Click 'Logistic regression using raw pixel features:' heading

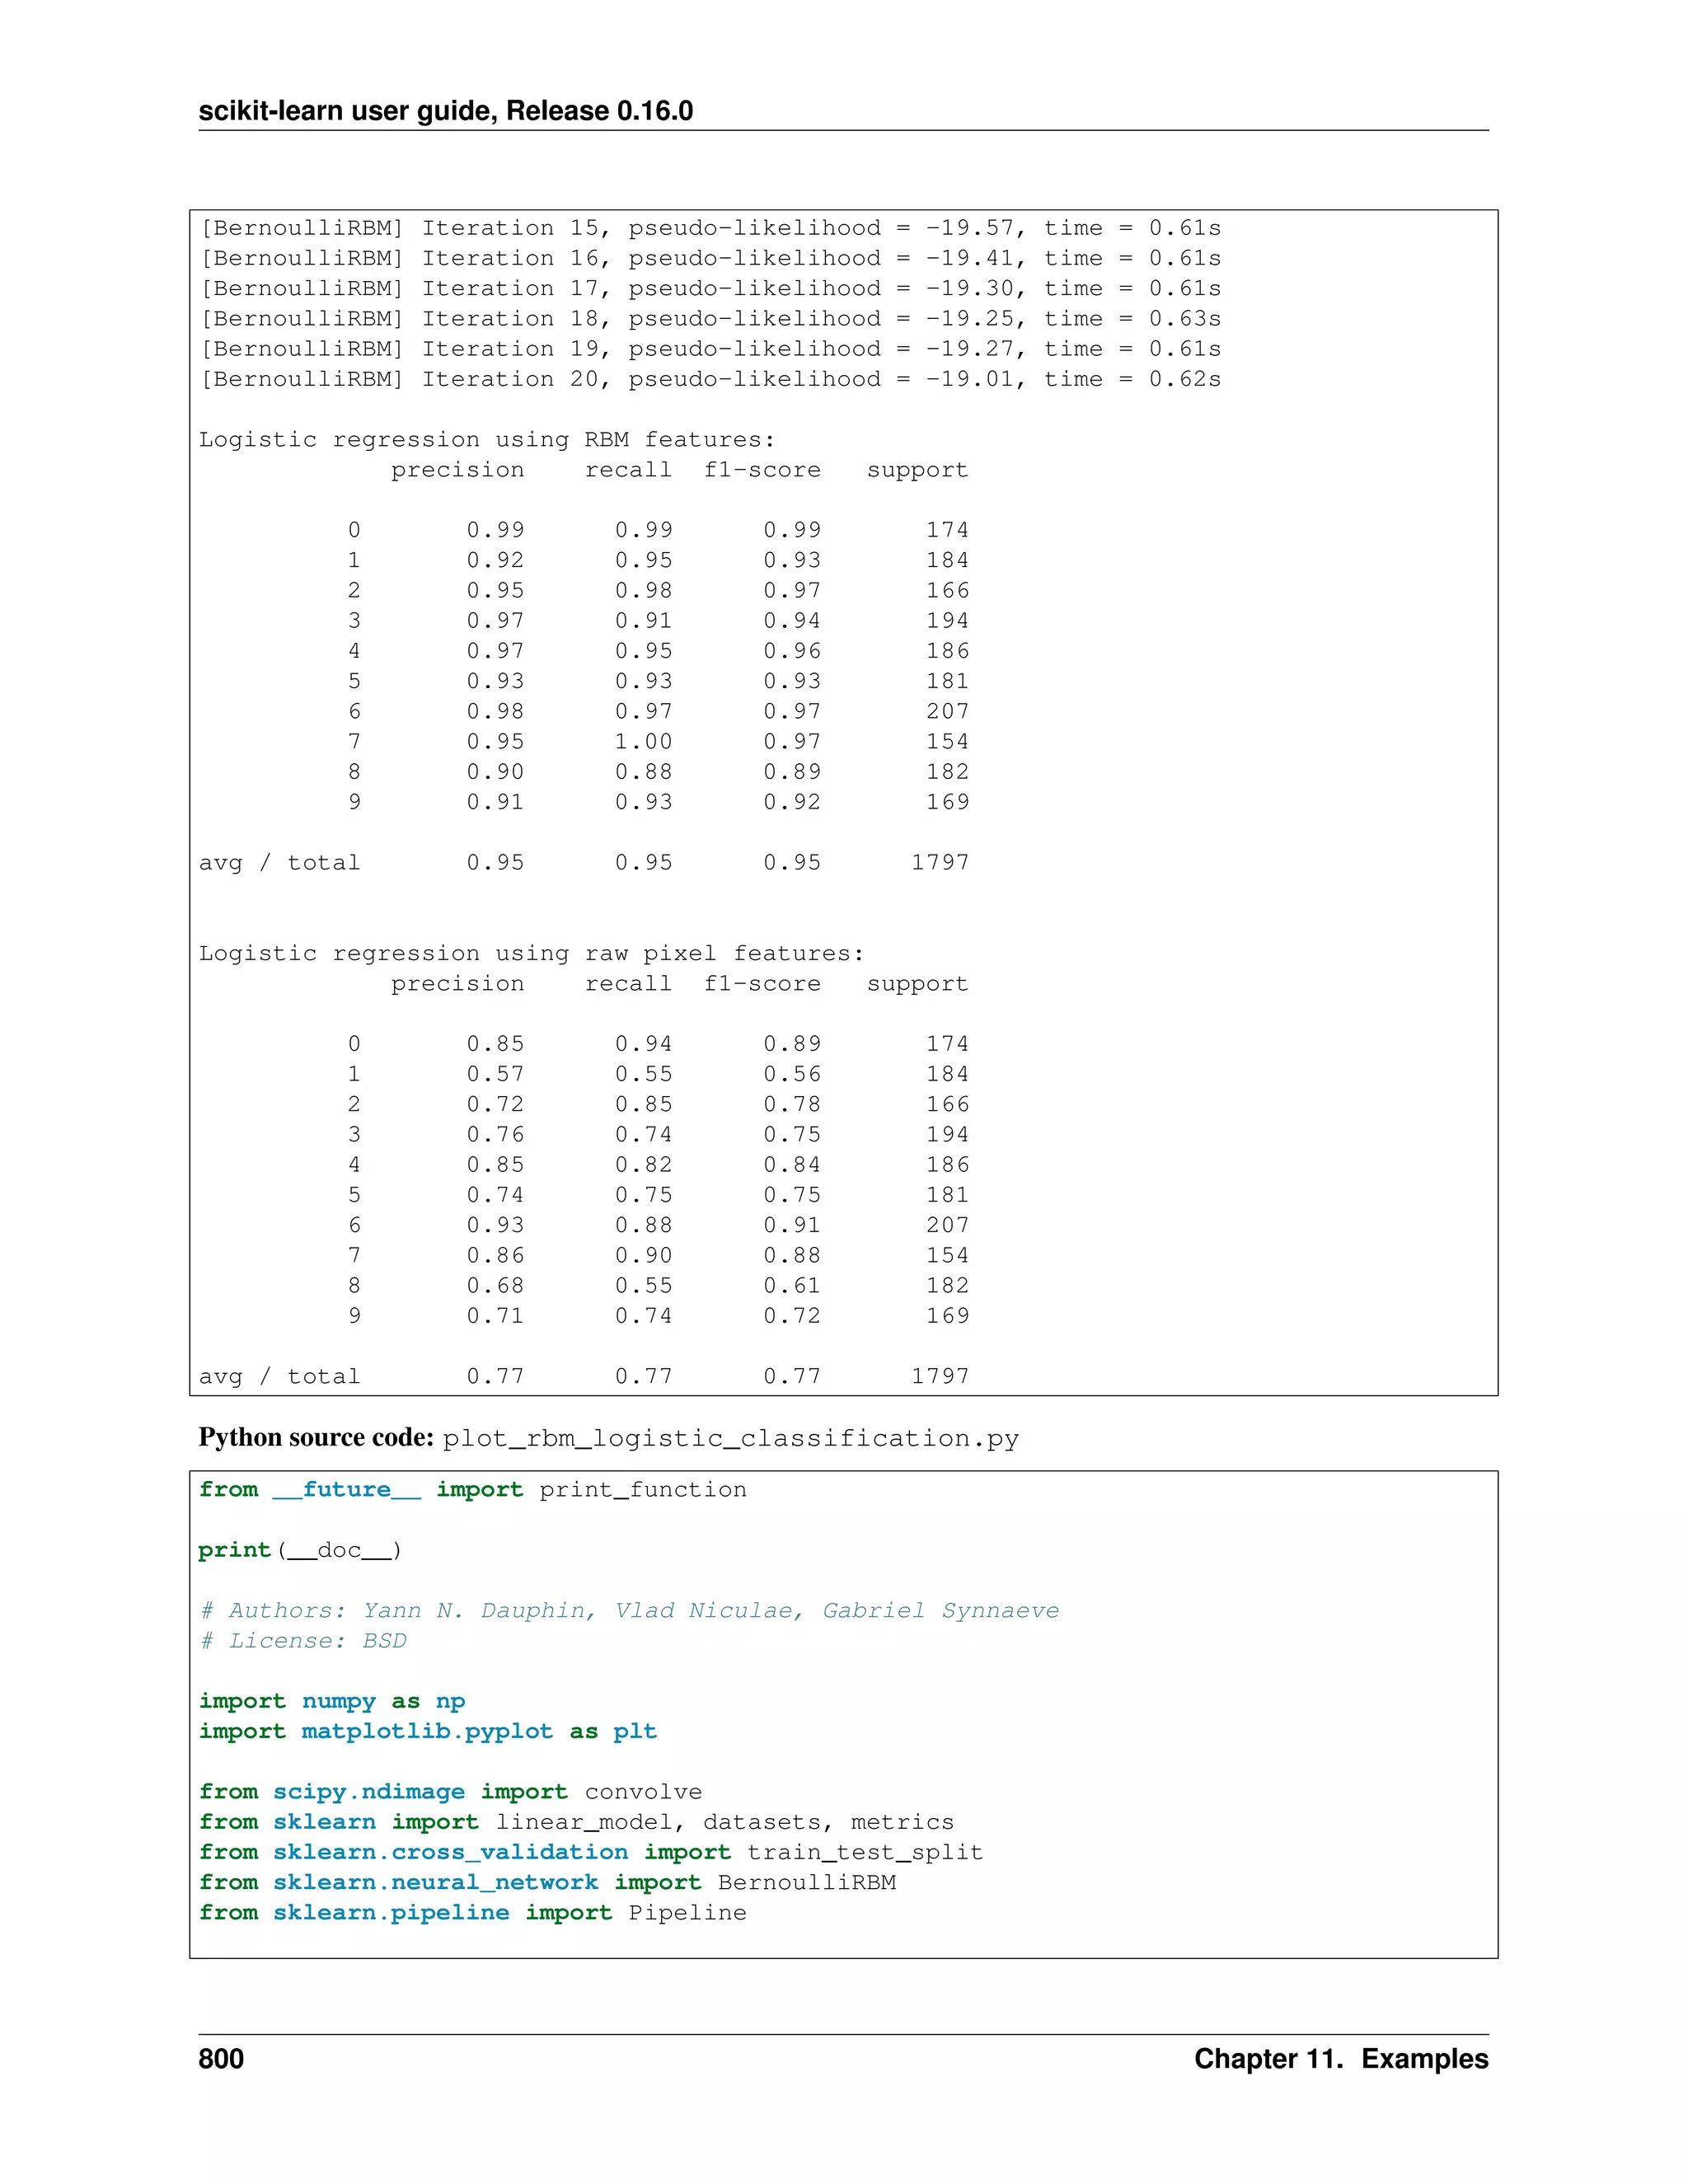click(x=531, y=953)
